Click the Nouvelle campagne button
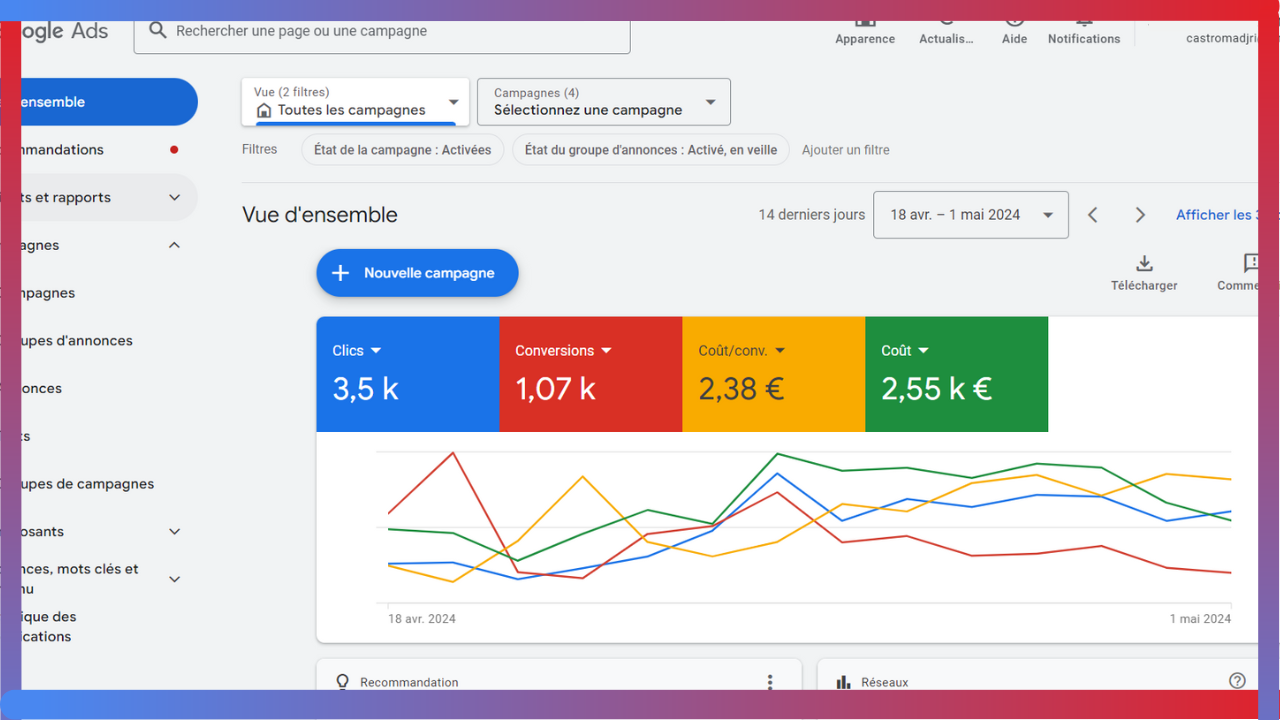 coord(417,273)
